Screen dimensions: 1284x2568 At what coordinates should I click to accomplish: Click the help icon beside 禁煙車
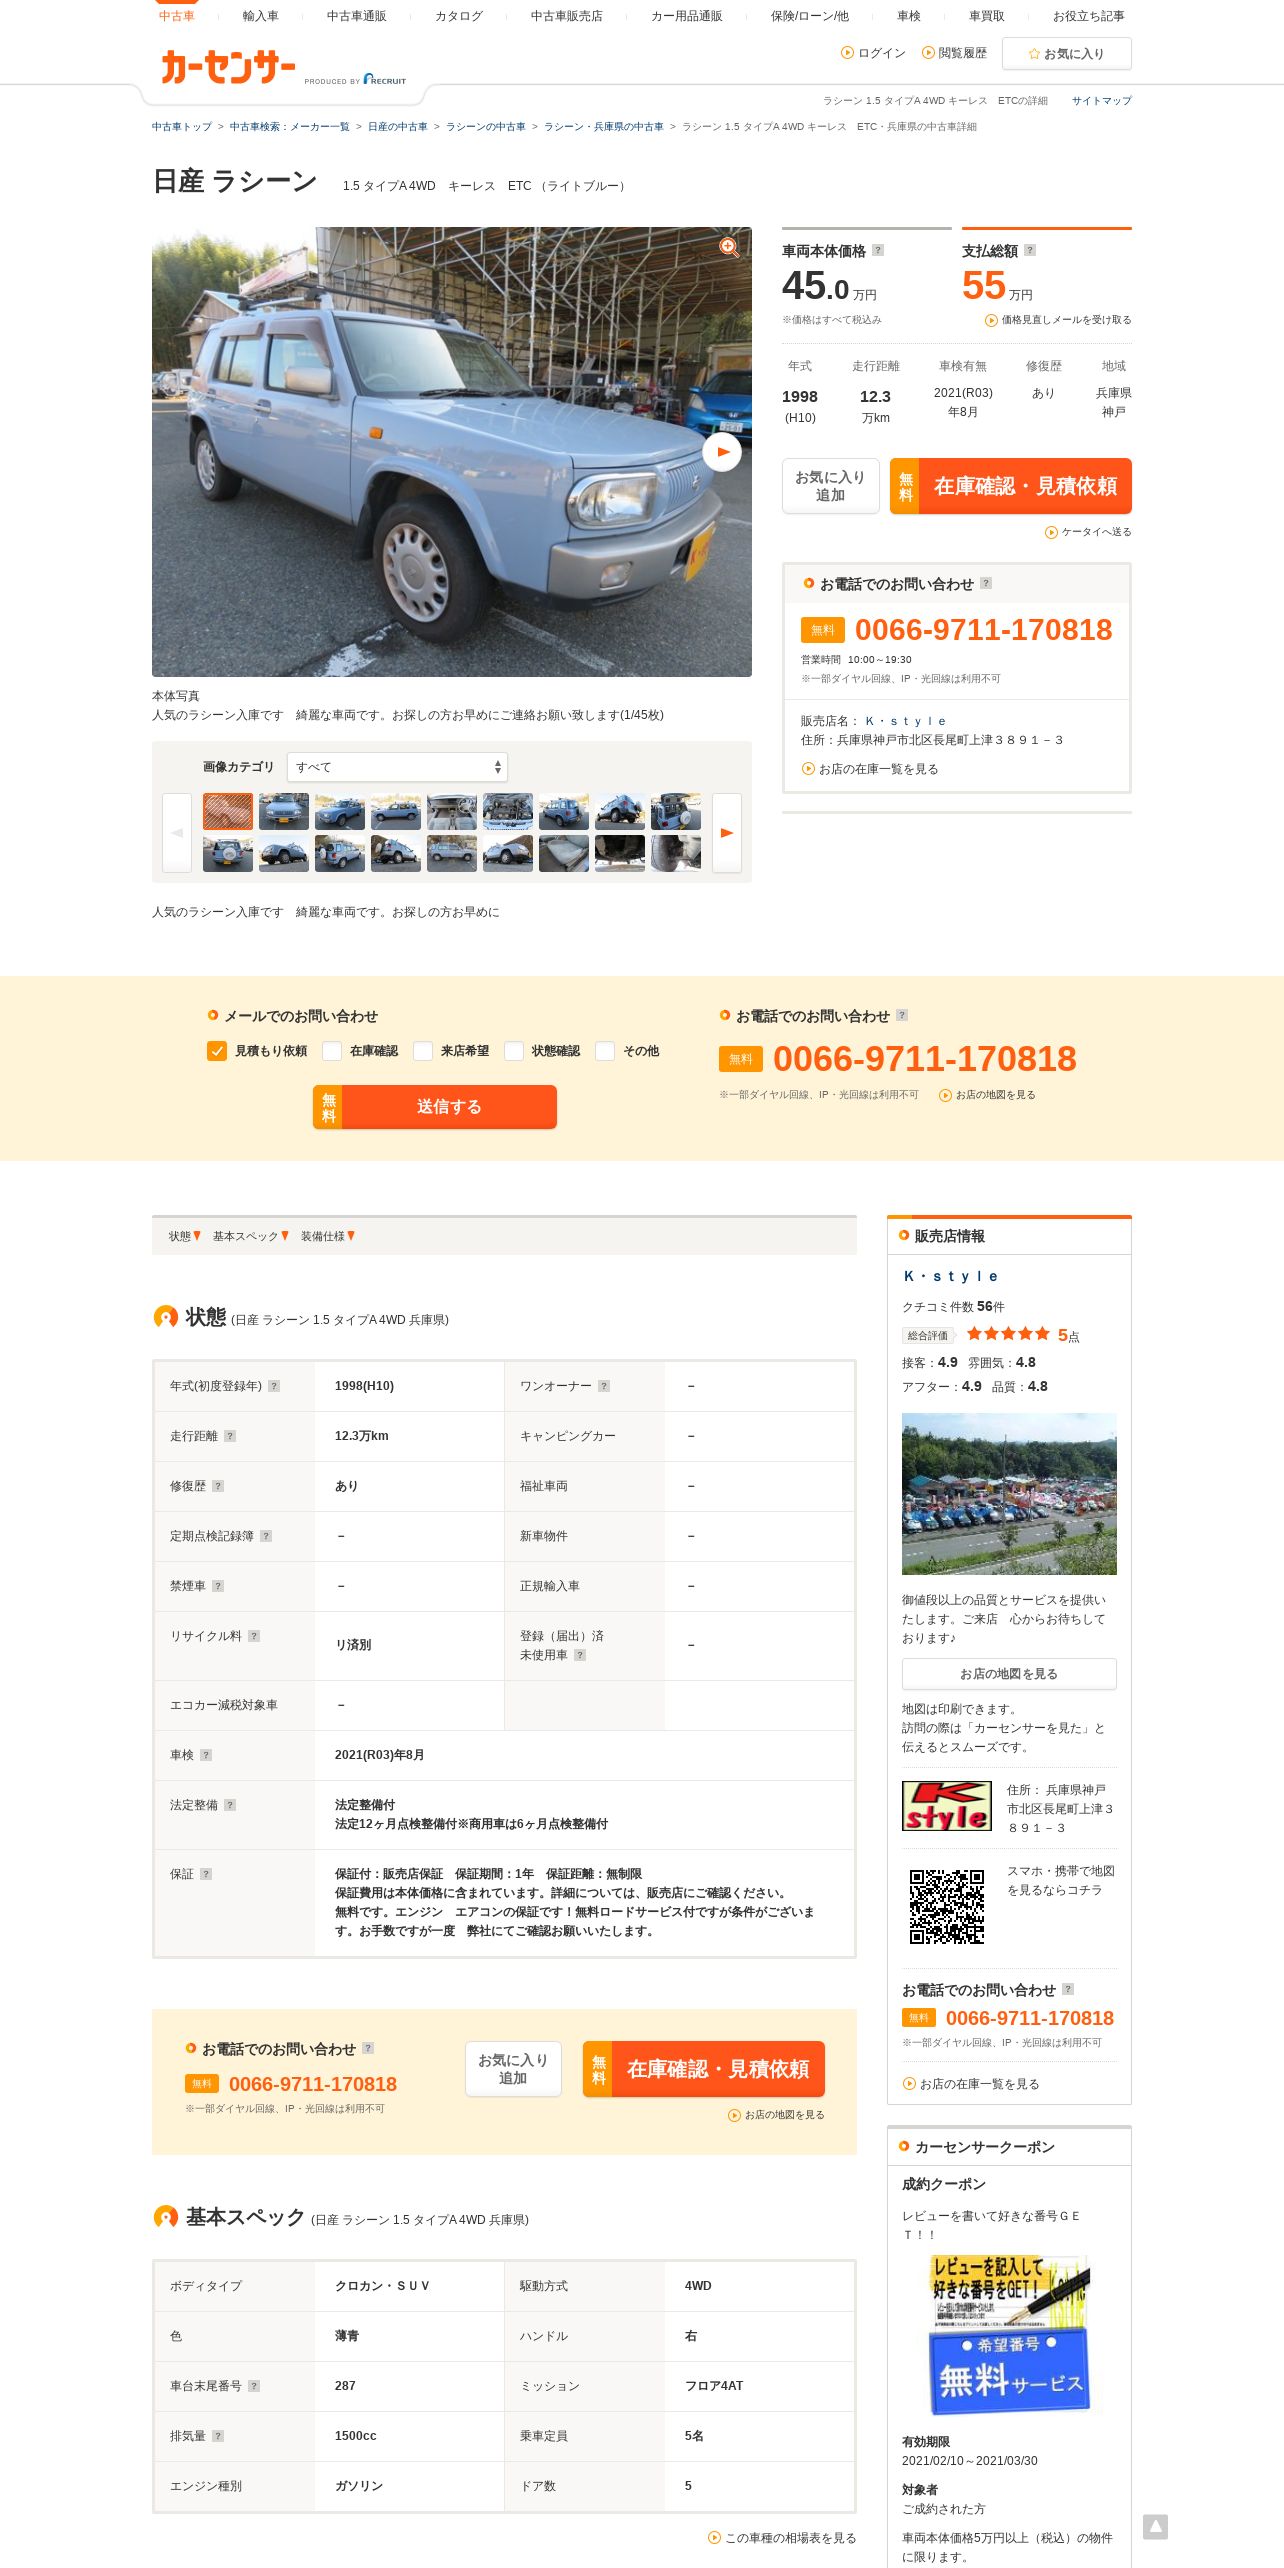(x=218, y=1586)
